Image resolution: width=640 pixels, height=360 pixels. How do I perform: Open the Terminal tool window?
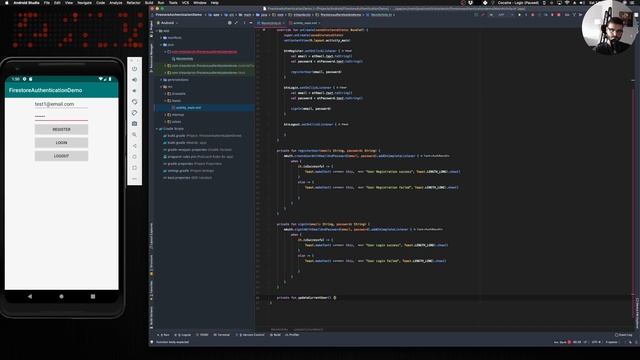[222, 335]
